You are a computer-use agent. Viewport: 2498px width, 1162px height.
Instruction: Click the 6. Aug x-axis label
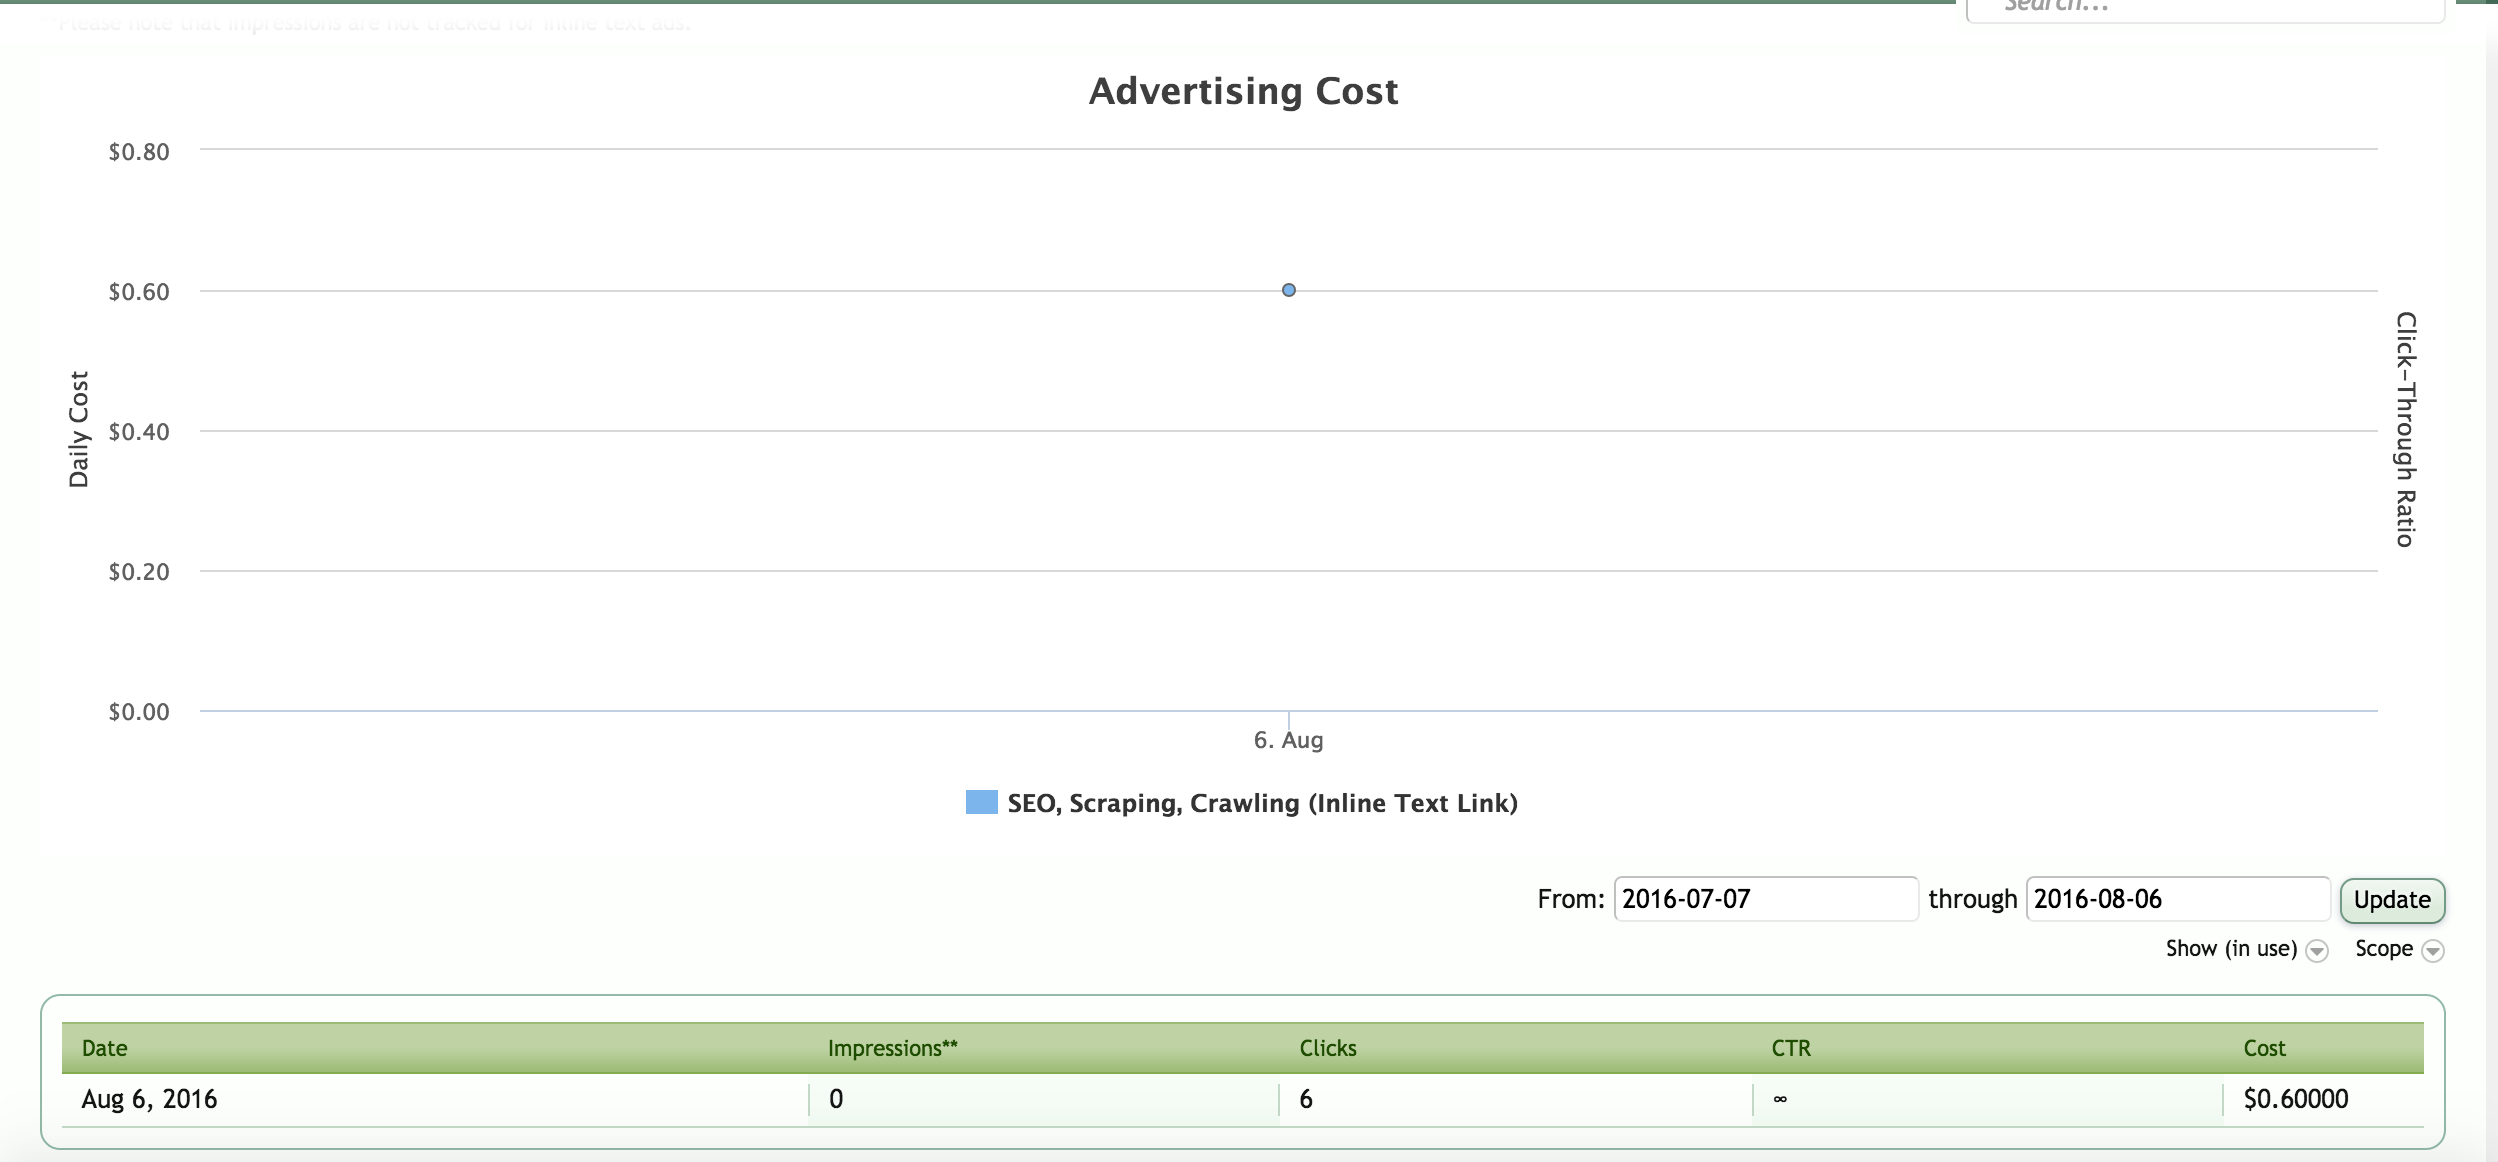pos(1288,740)
